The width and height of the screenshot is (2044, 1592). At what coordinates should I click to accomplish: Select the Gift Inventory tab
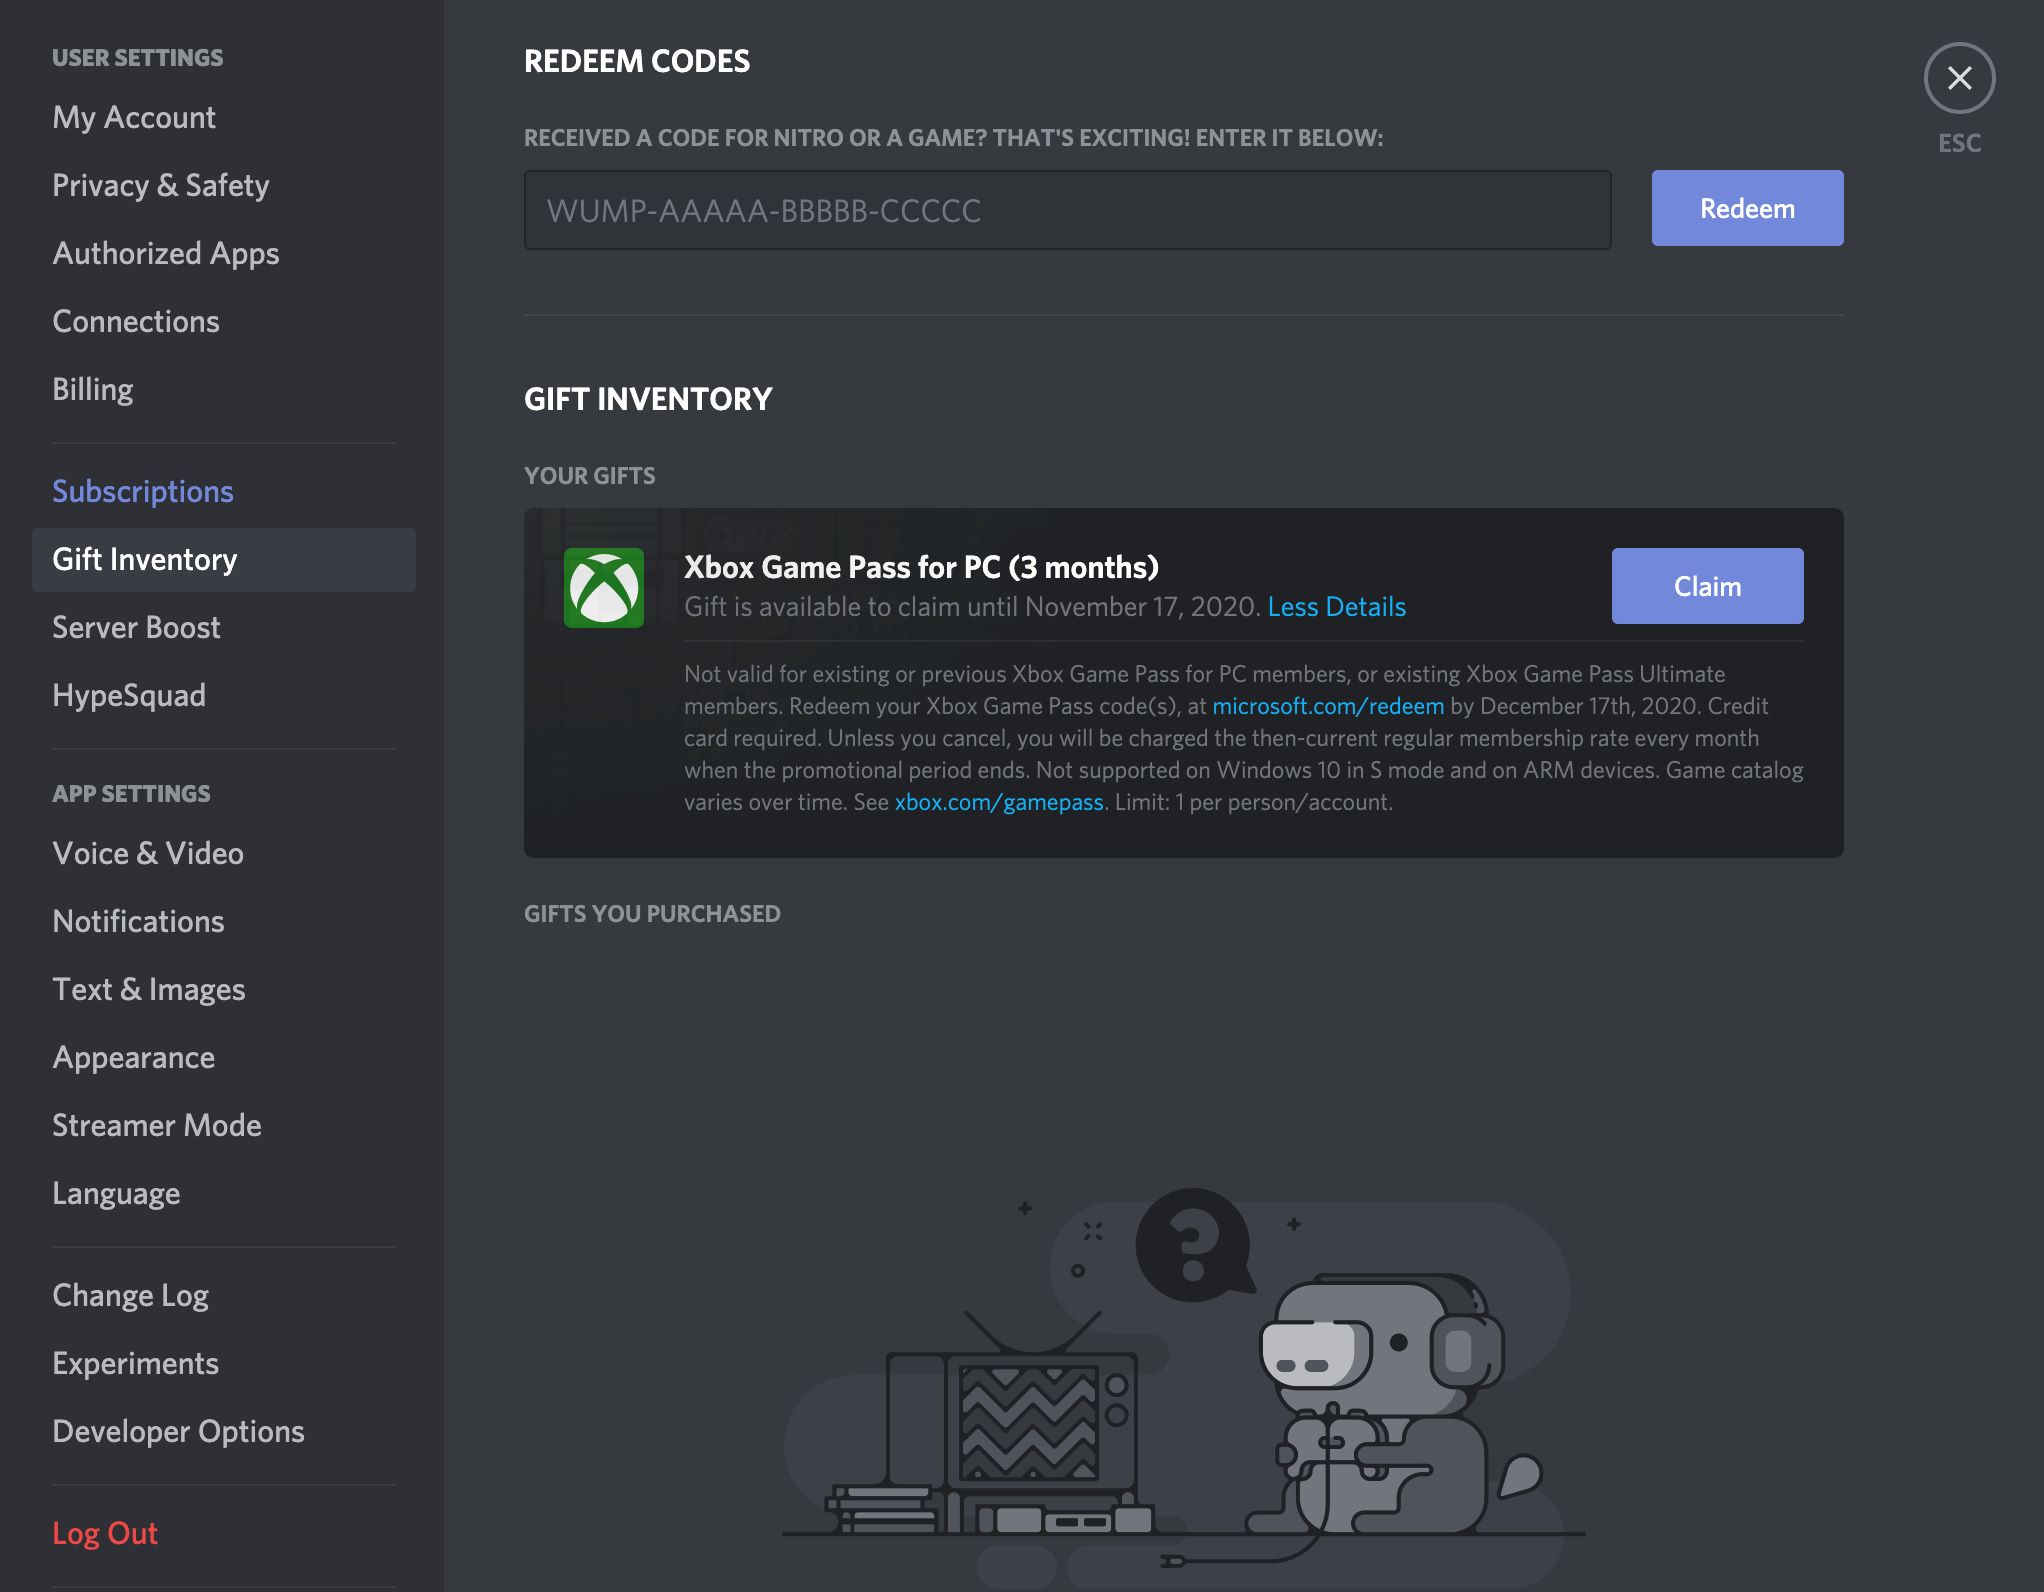coord(146,559)
